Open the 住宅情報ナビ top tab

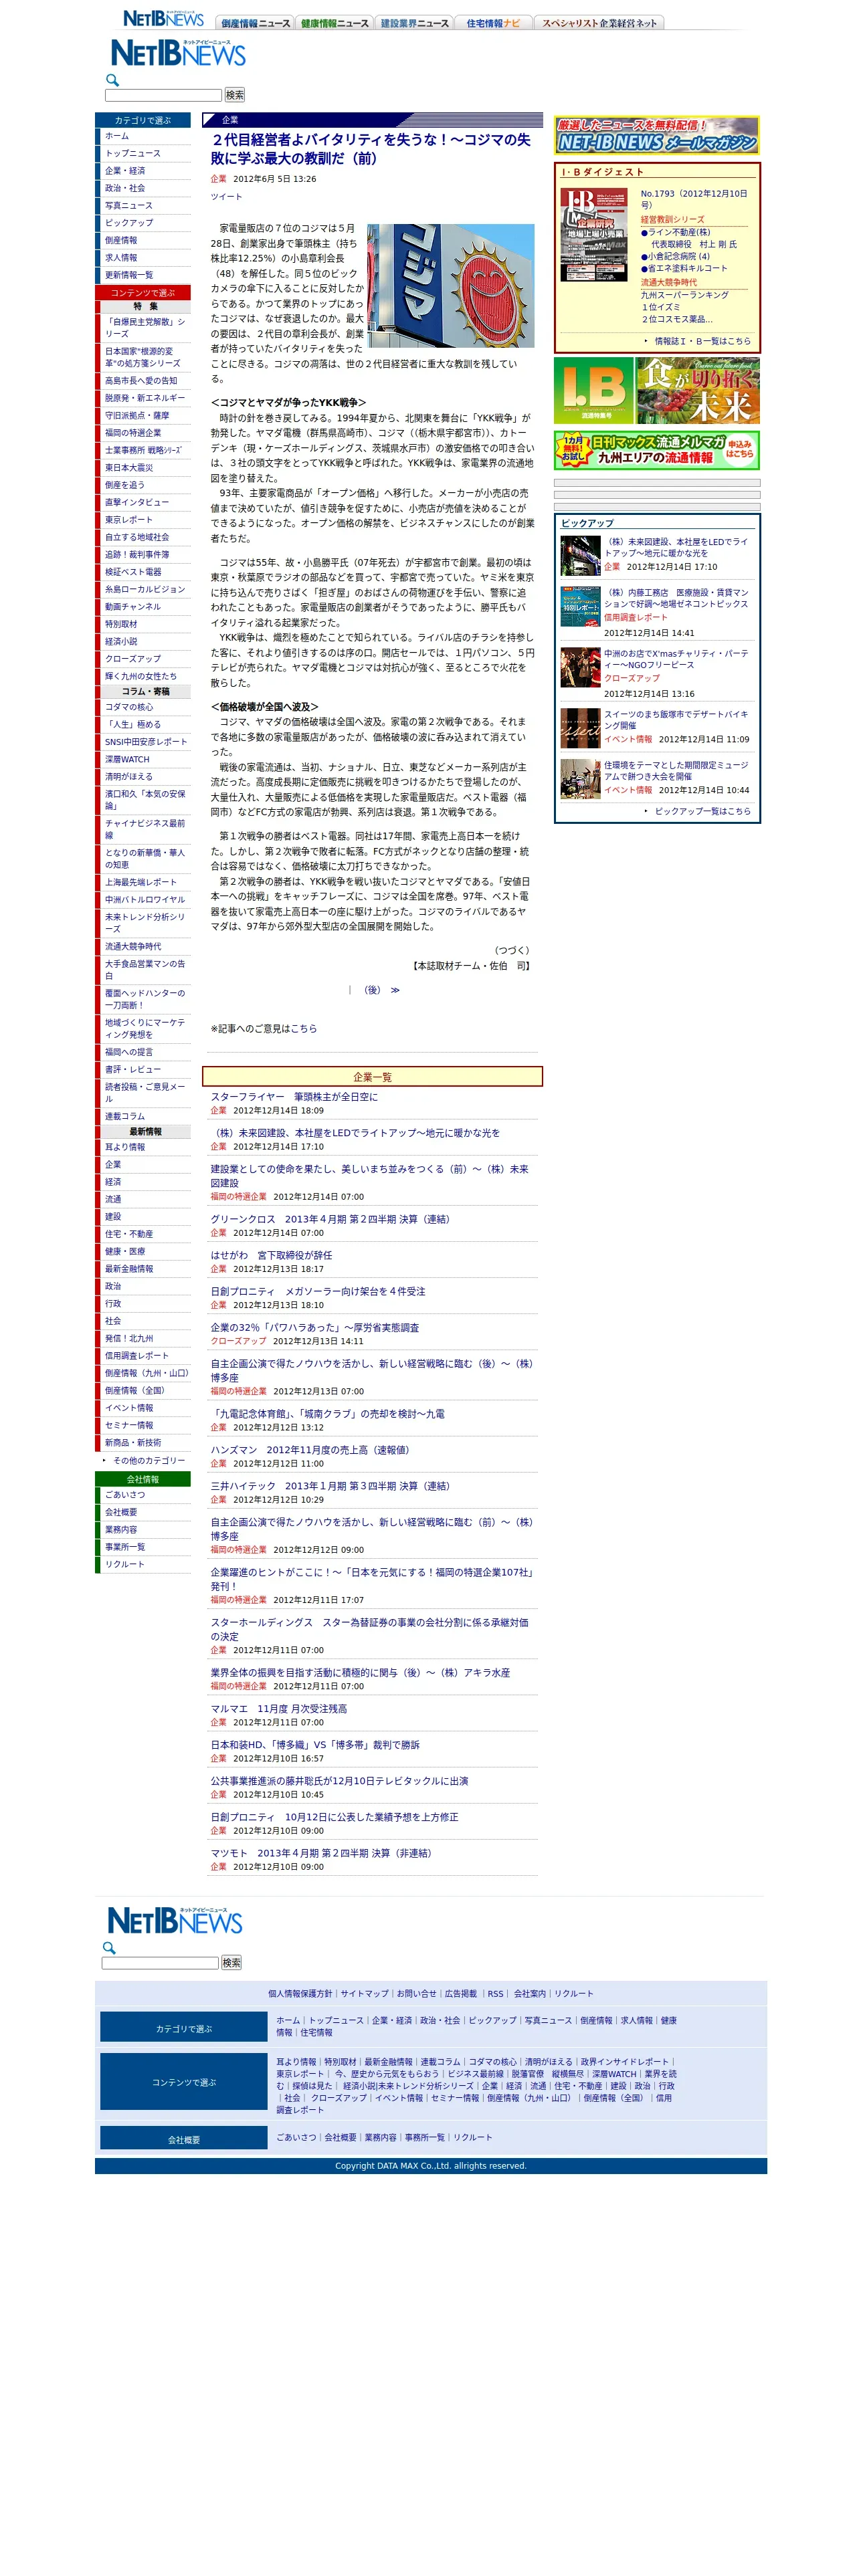(x=493, y=23)
